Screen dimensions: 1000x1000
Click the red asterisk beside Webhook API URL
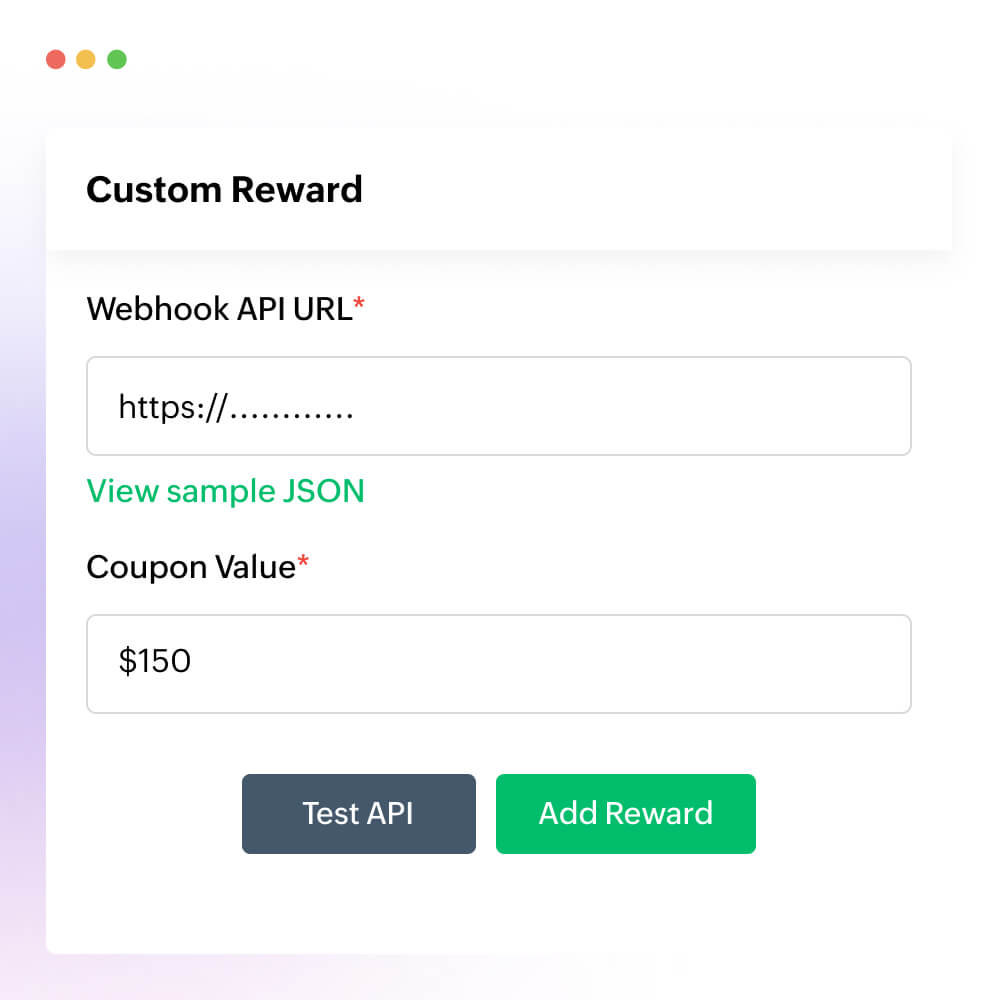(x=360, y=306)
